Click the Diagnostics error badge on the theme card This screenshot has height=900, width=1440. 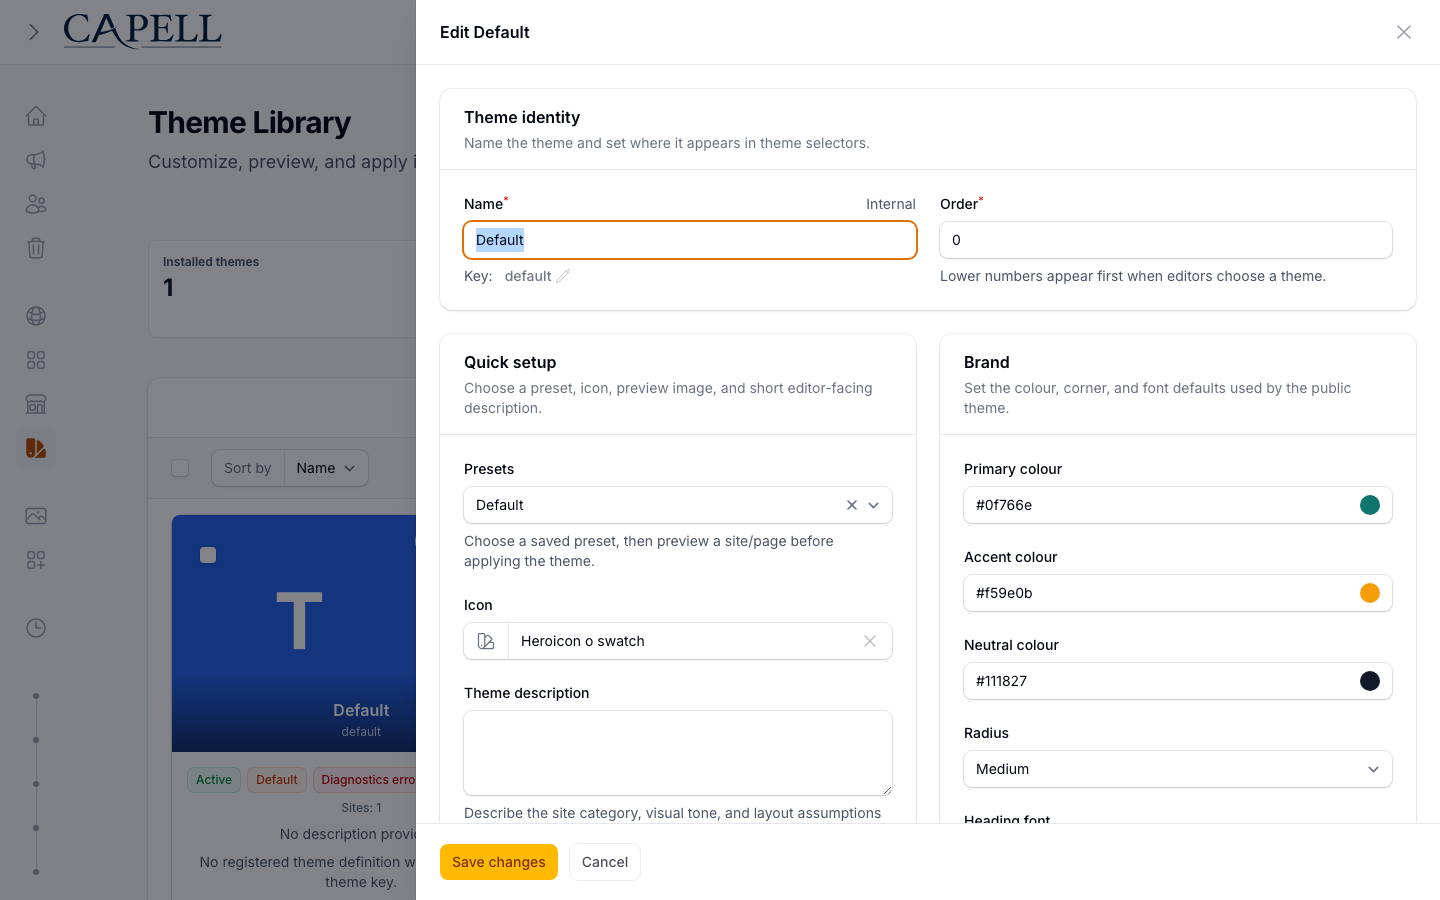click(365, 780)
